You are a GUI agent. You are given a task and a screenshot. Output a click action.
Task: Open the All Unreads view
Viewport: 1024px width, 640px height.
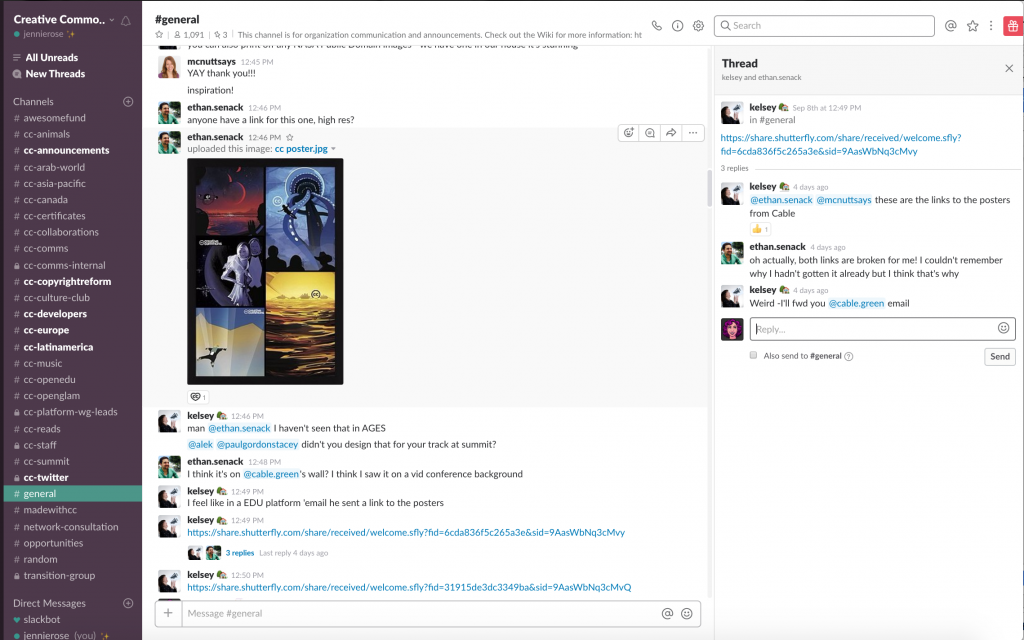pyautogui.click(x=51, y=58)
